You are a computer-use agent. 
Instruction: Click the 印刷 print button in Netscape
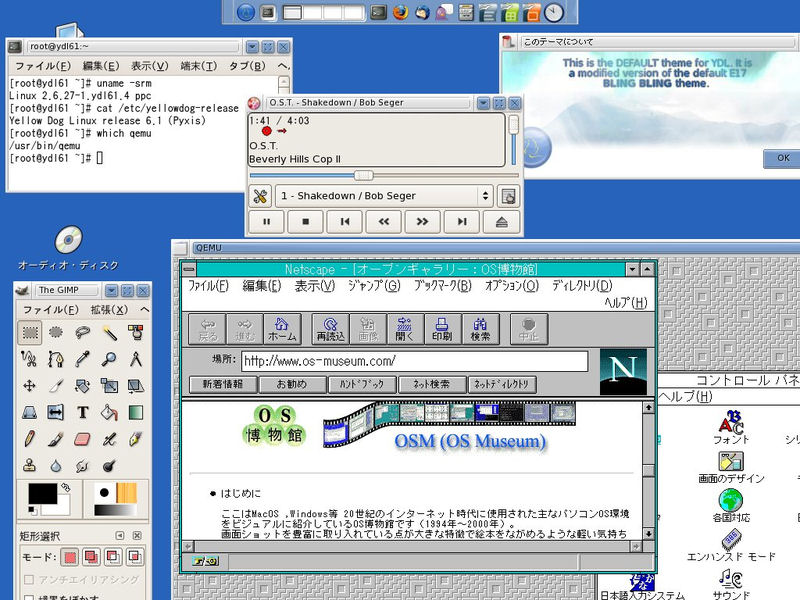pos(442,329)
